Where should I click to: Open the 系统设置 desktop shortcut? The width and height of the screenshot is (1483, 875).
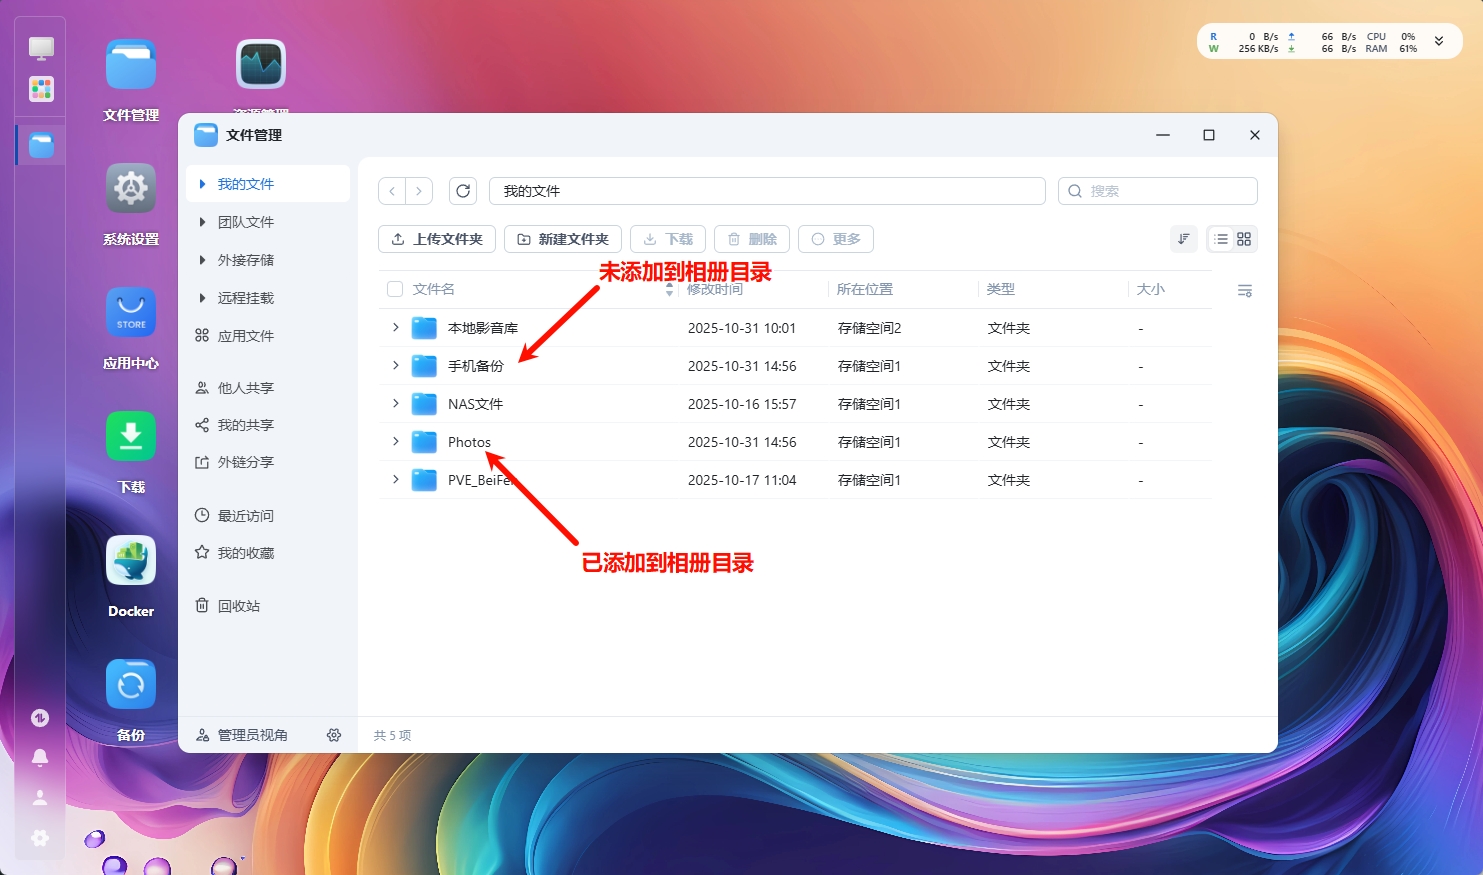pyautogui.click(x=131, y=204)
